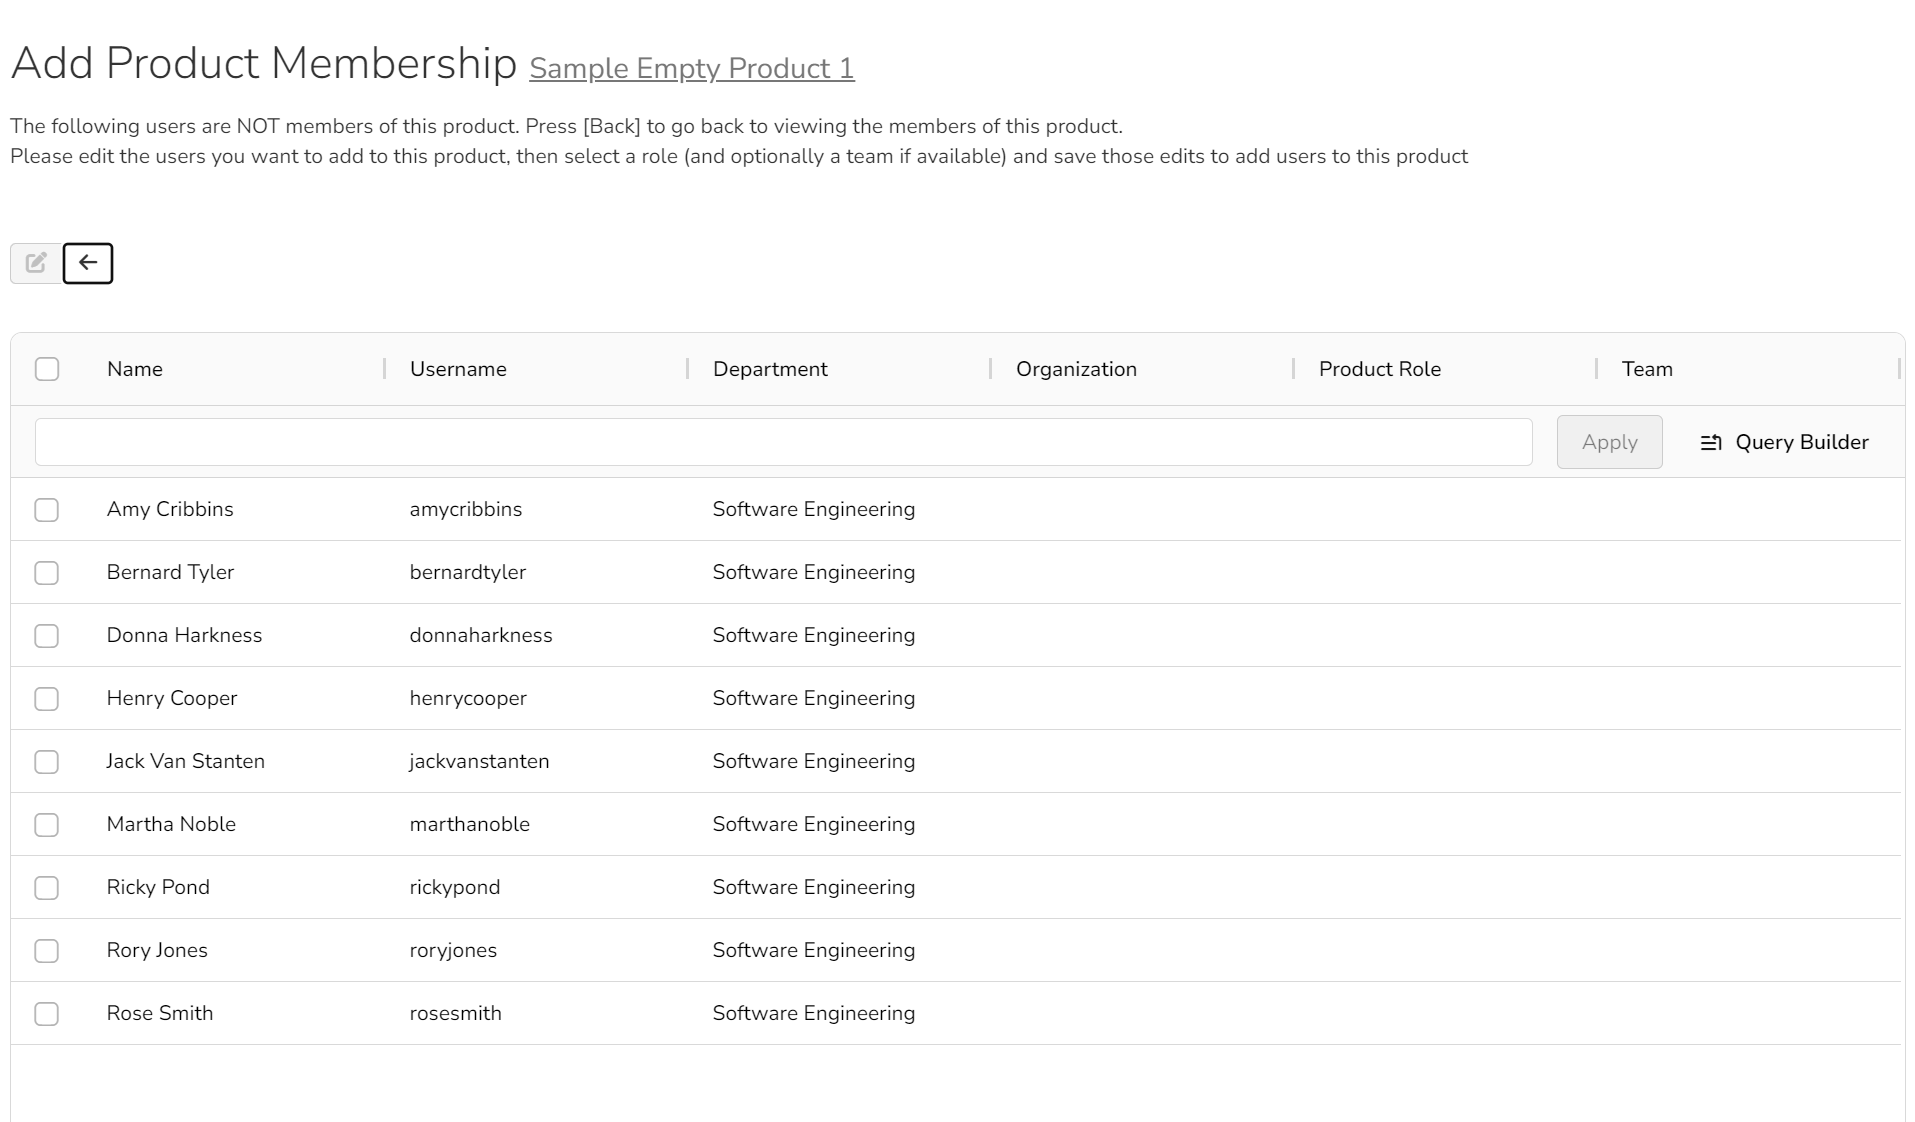This screenshot has width=1915, height=1122.
Task: Focus the filter query input field
Action: (x=783, y=442)
